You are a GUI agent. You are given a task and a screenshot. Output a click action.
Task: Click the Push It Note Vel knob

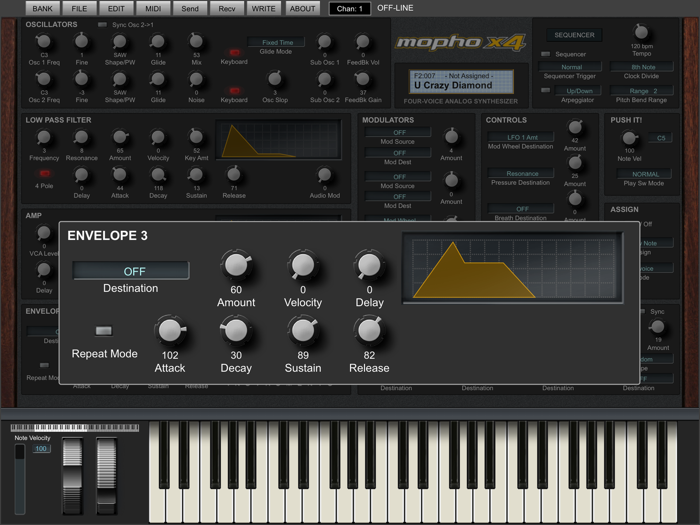pos(629,138)
